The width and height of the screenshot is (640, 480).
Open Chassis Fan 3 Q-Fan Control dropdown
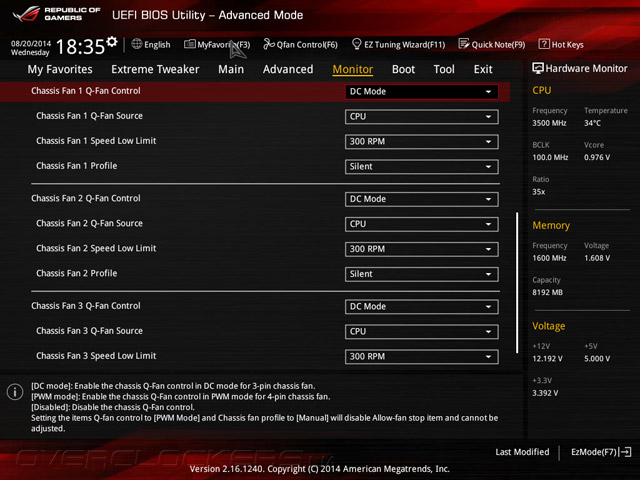click(x=422, y=307)
